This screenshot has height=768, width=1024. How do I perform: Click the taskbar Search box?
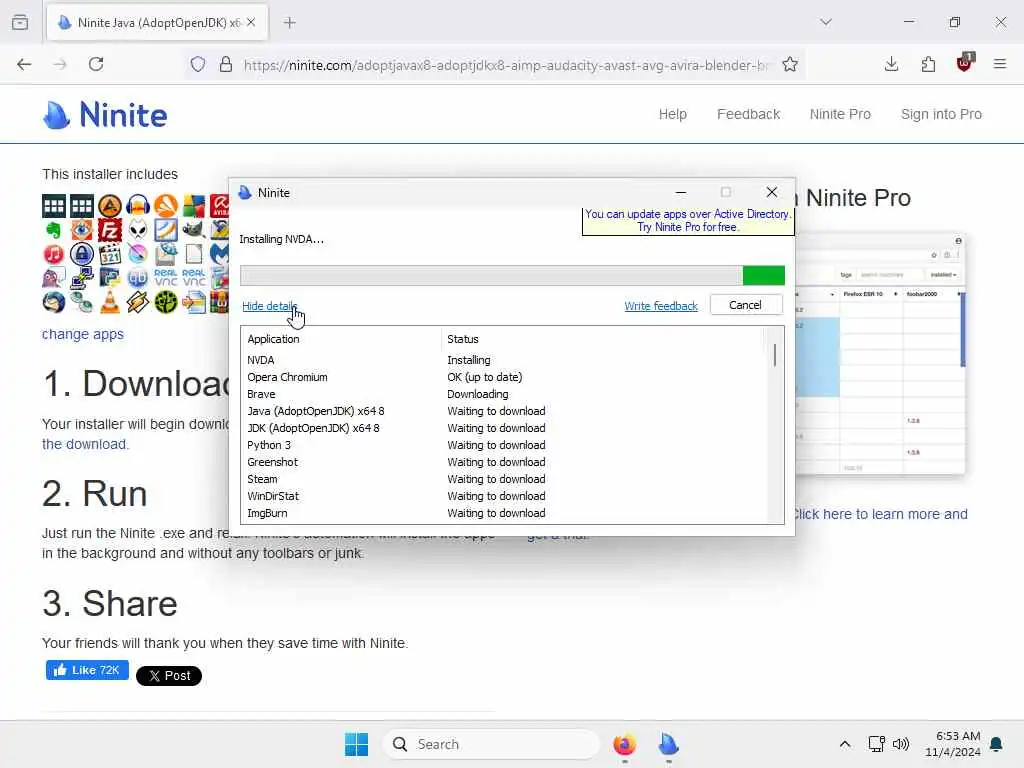pyautogui.click(x=491, y=744)
